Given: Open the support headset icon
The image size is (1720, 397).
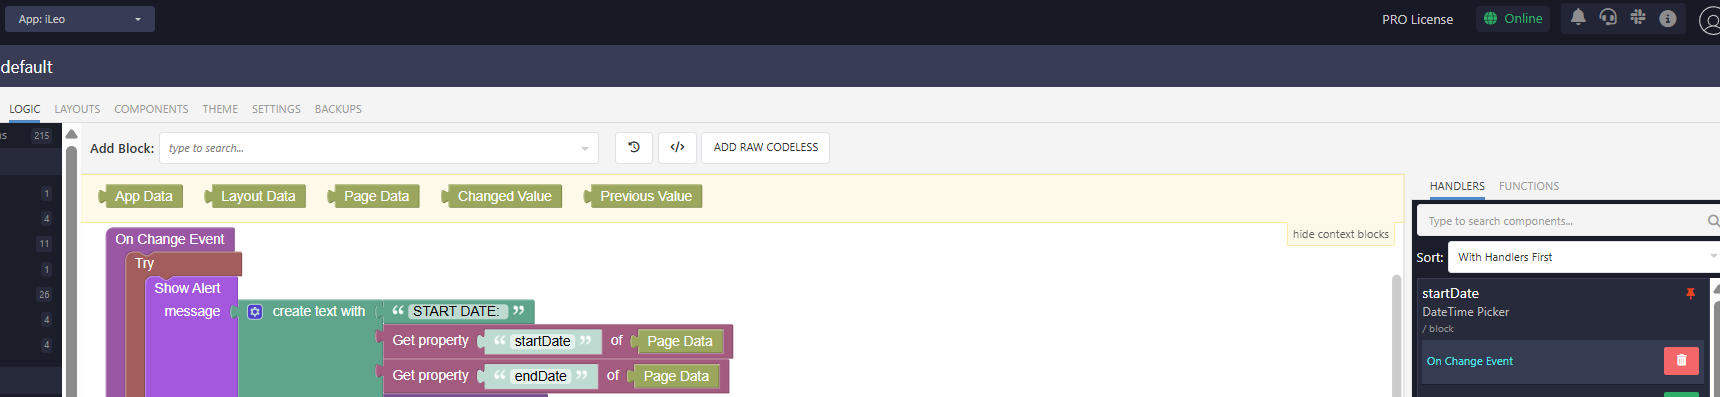Looking at the screenshot, I should tap(1608, 17).
